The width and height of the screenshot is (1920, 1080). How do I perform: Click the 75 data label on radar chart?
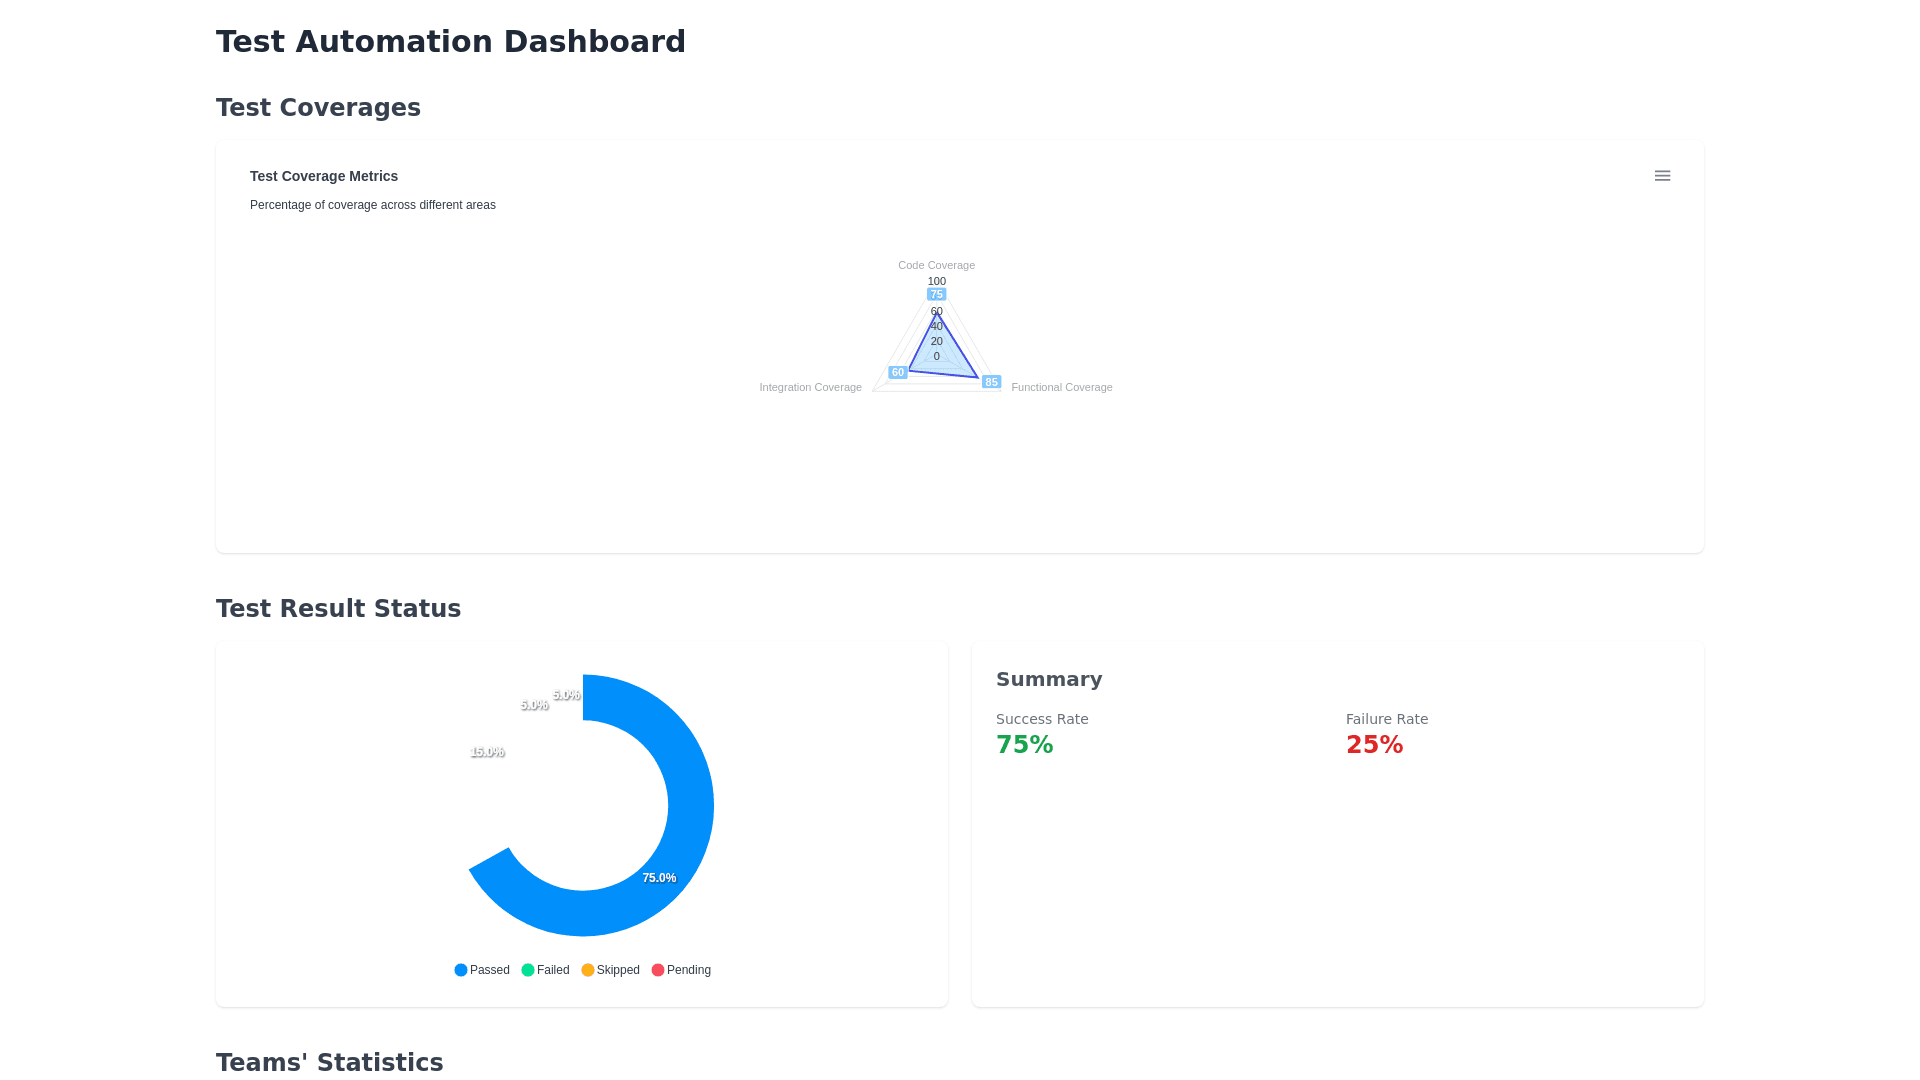936,294
